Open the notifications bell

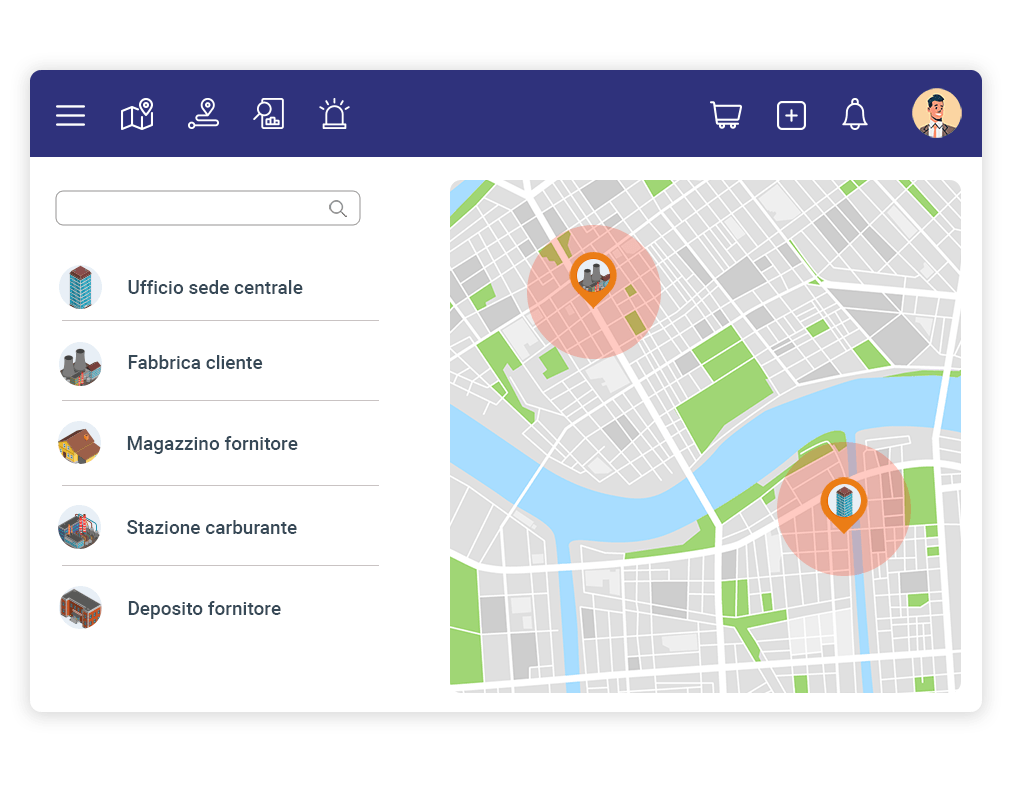855,114
